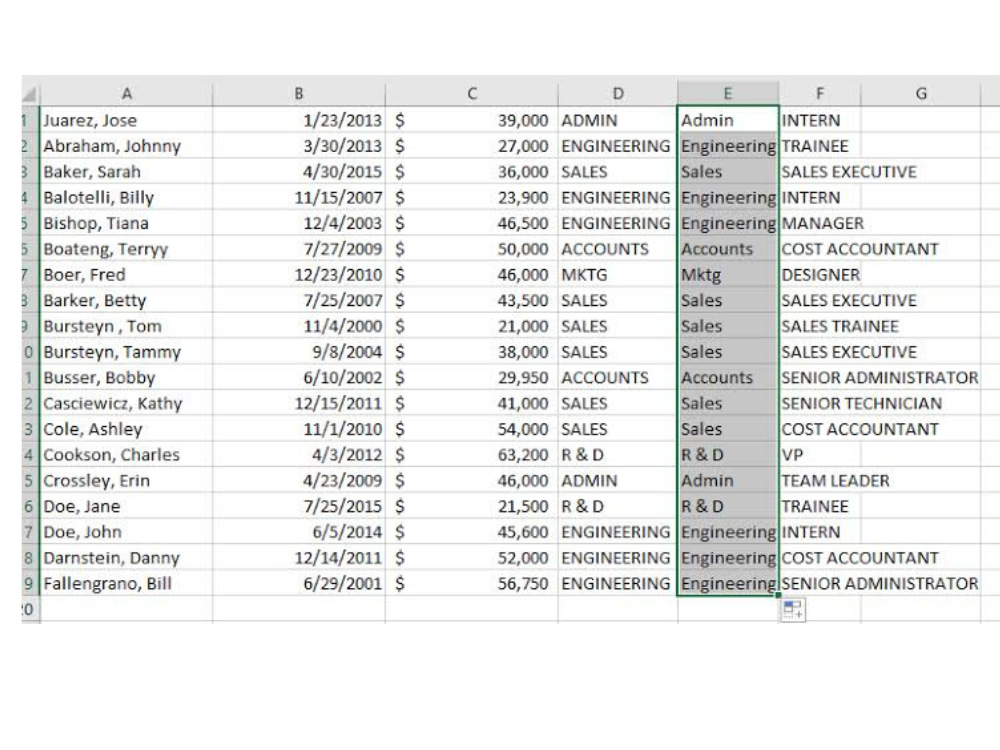Click cell containing Bursteyn, Tammy

(126, 351)
